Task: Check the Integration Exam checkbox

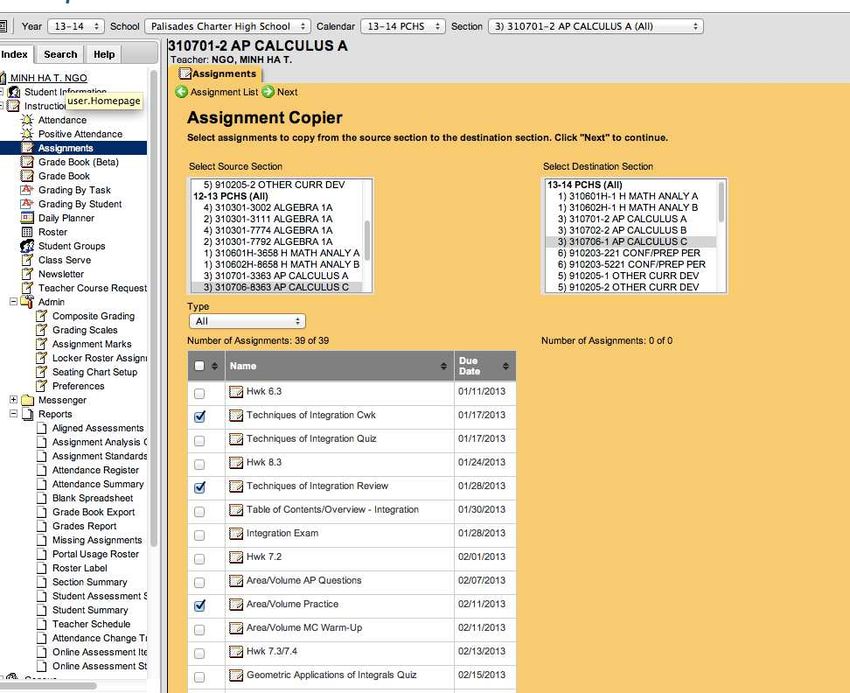Action: tap(199, 535)
